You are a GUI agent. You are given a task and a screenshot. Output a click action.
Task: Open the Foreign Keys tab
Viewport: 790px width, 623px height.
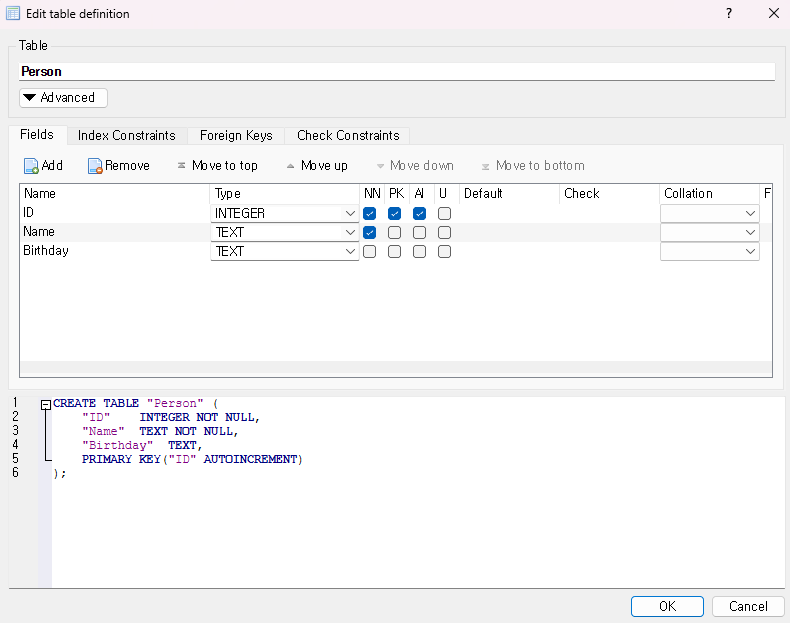coord(236,135)
